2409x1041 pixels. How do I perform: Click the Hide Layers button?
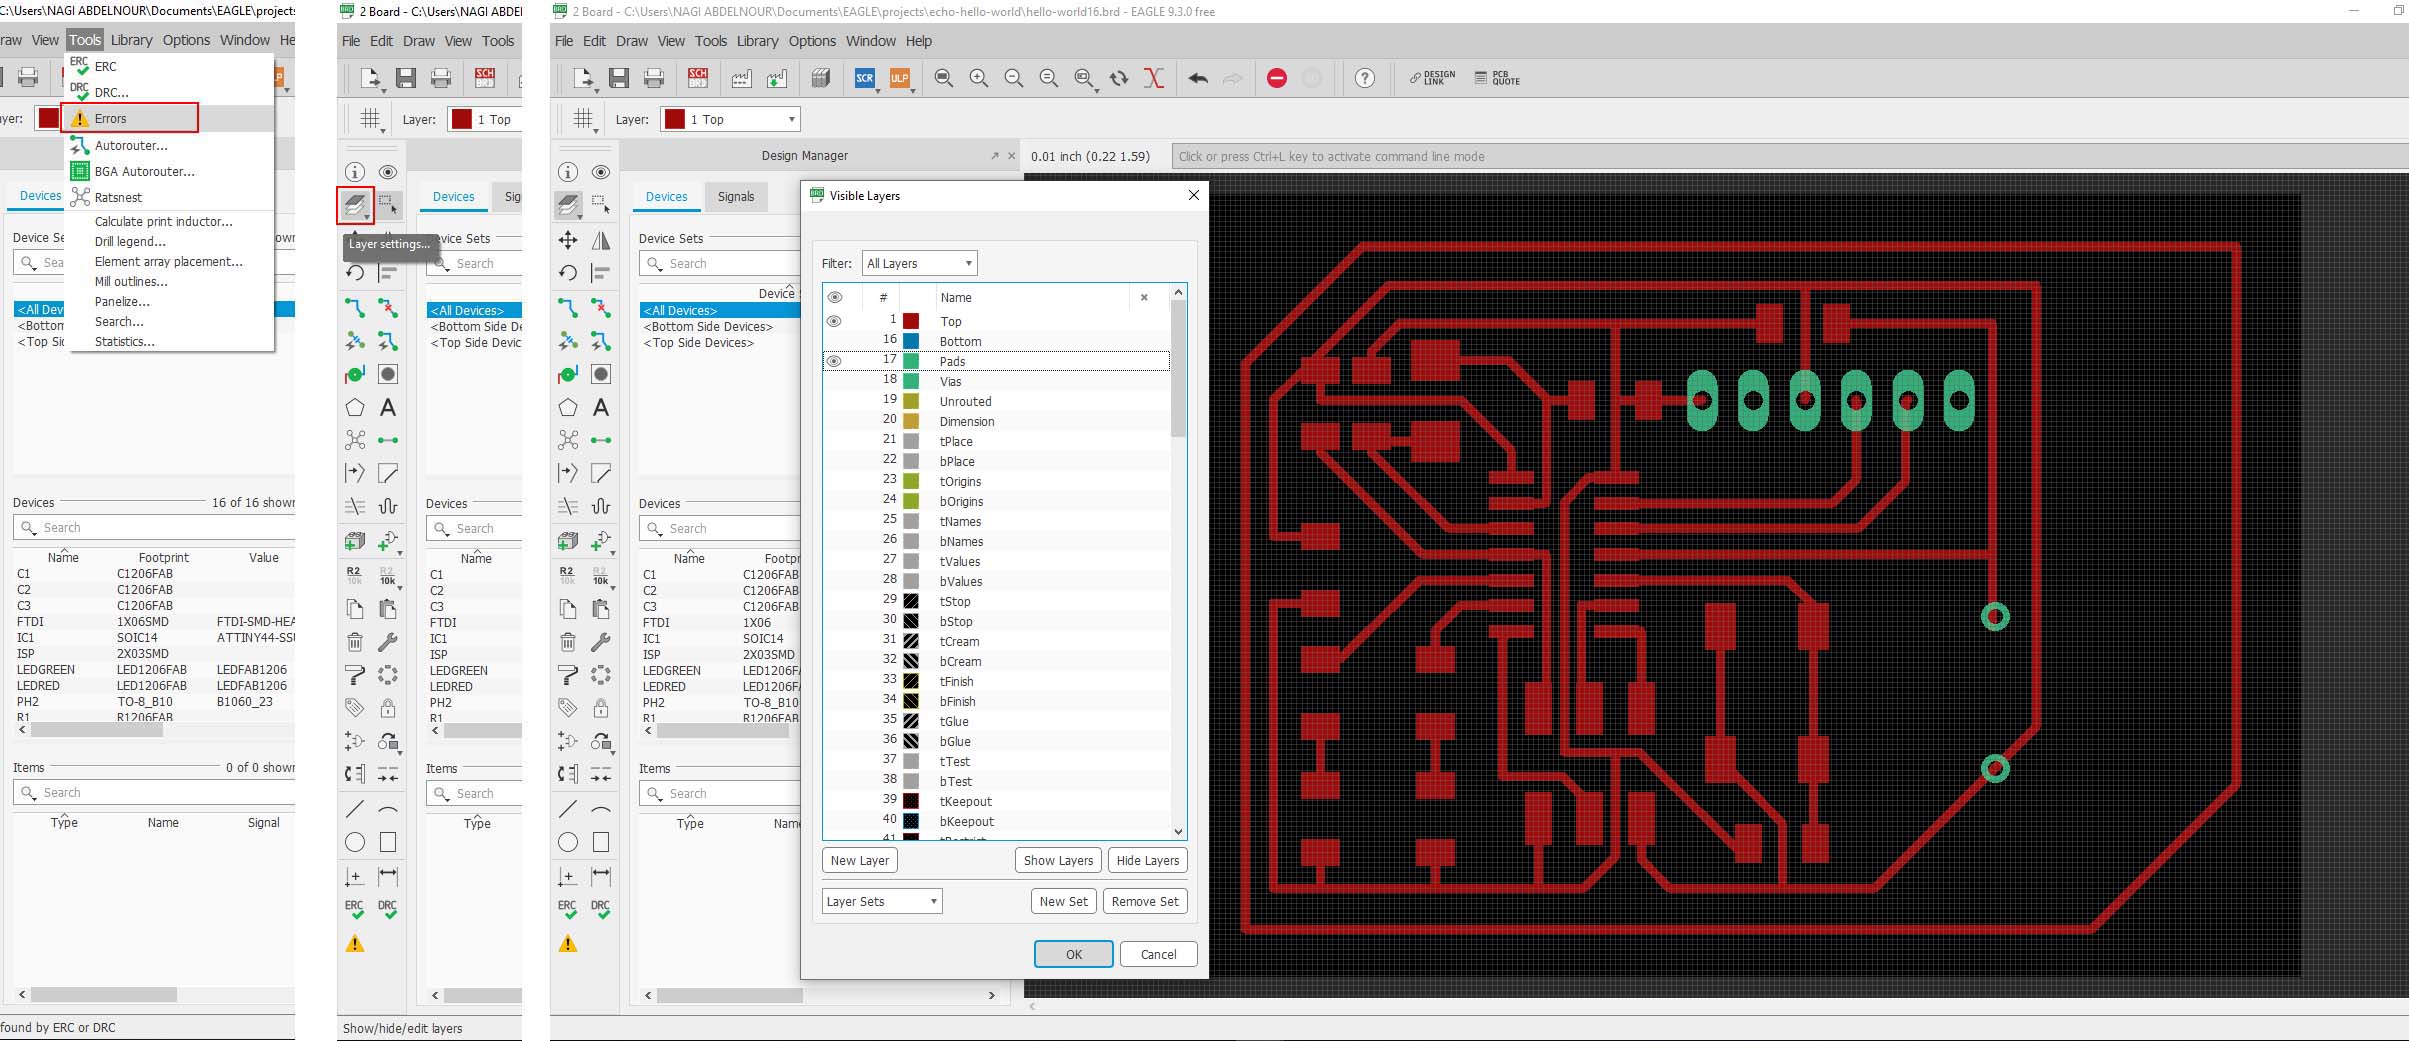1147,860
